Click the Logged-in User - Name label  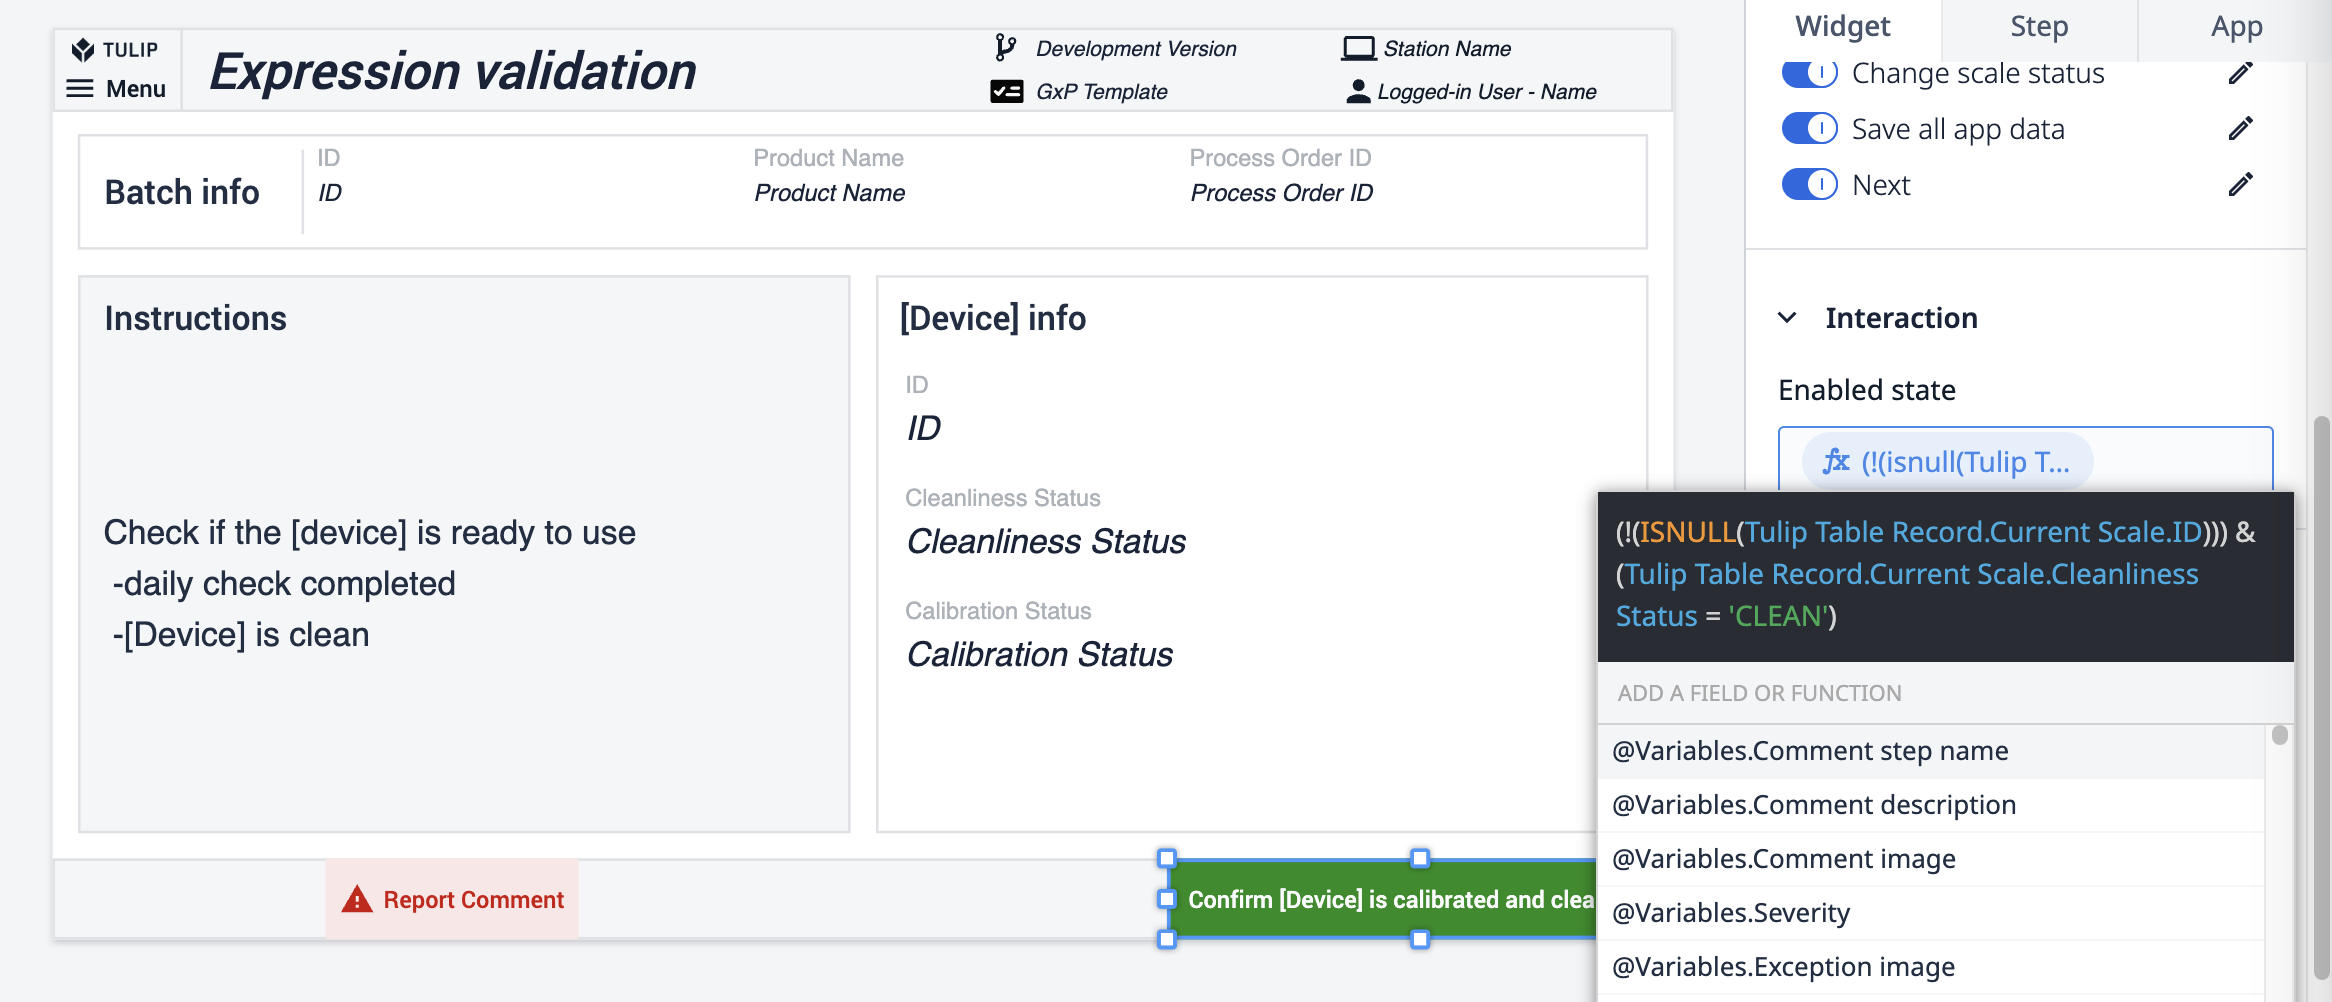(1487, 92)
